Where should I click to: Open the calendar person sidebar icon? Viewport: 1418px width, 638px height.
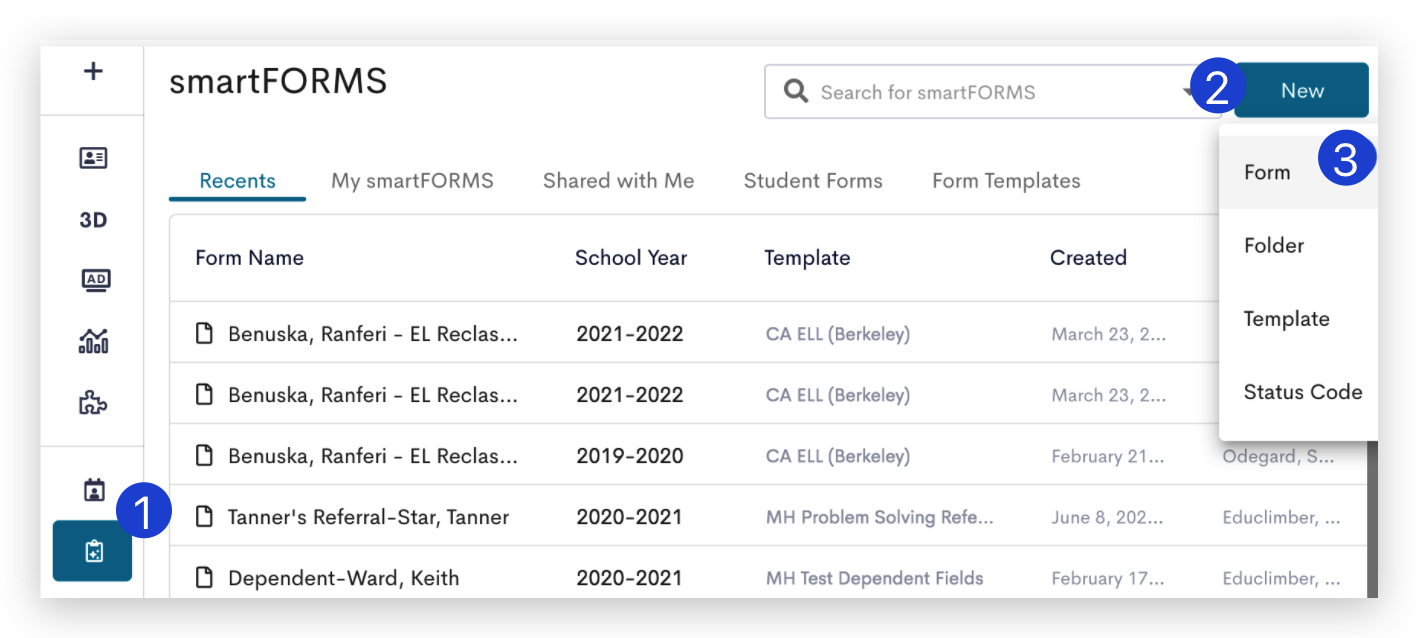tap(93, 490)
